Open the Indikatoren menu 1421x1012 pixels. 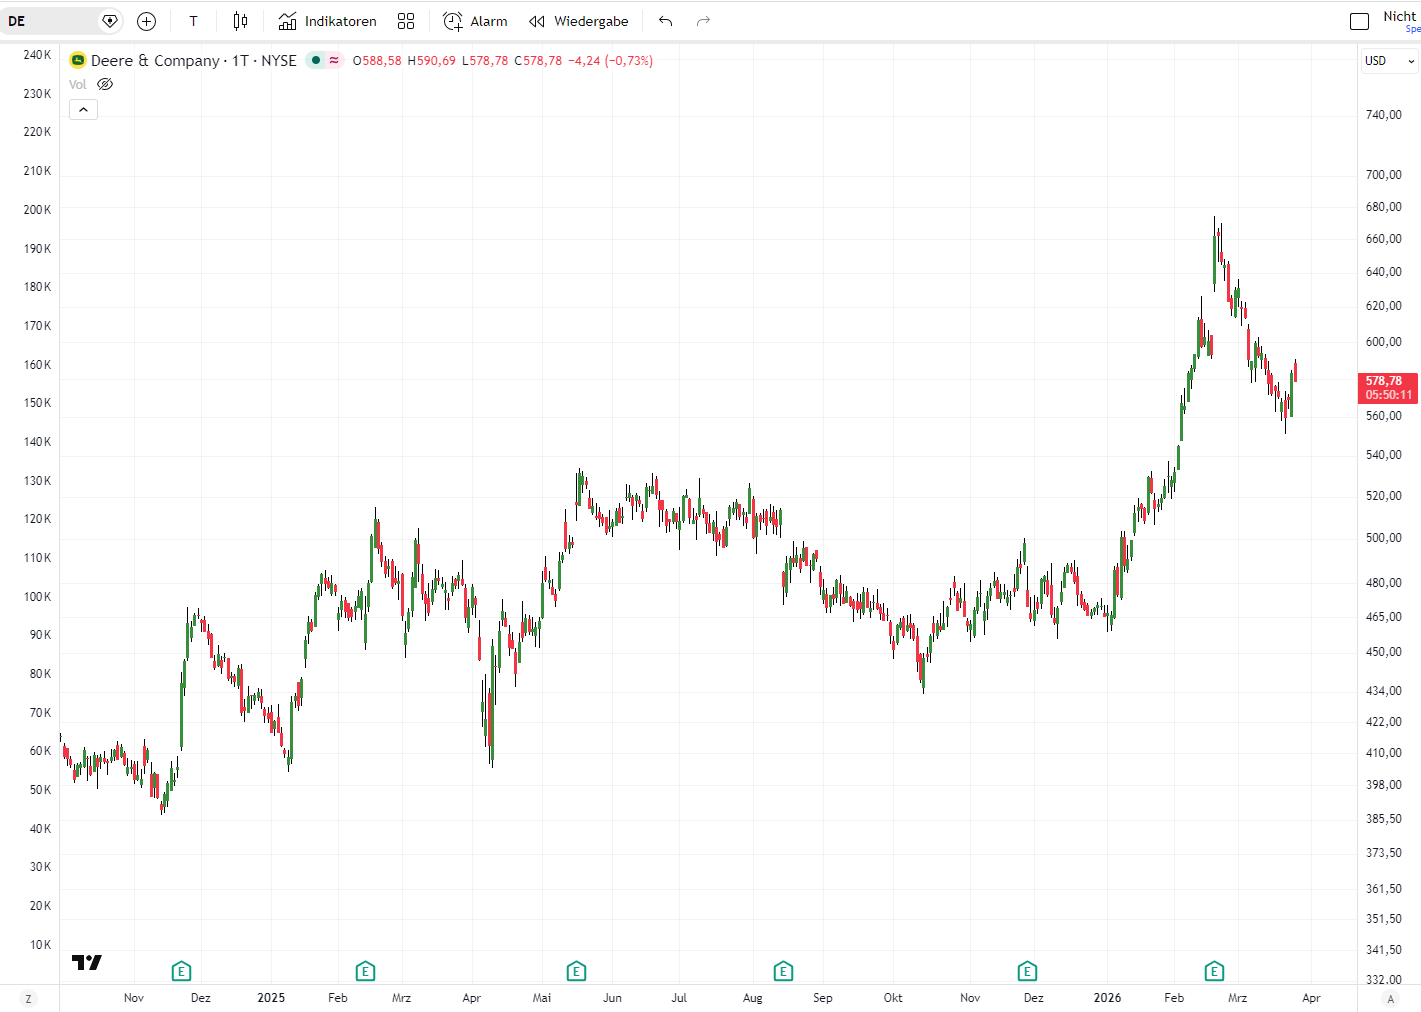pyautogui.click(x=328, y=21)
